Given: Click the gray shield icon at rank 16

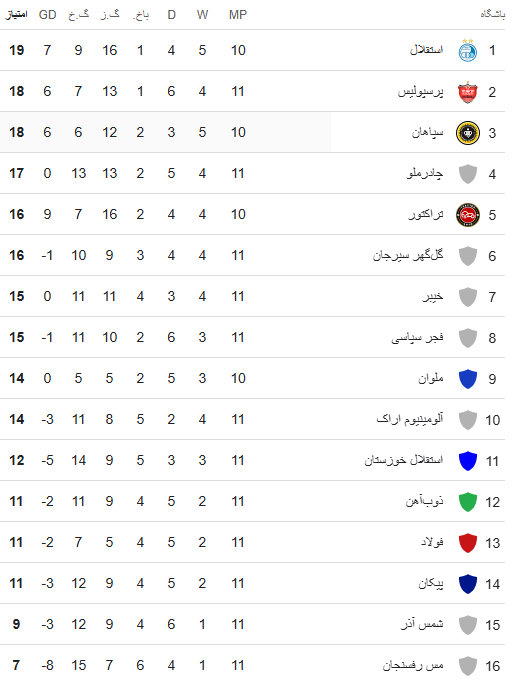Looking at the screenshot, I should click(x=468, y=666).
